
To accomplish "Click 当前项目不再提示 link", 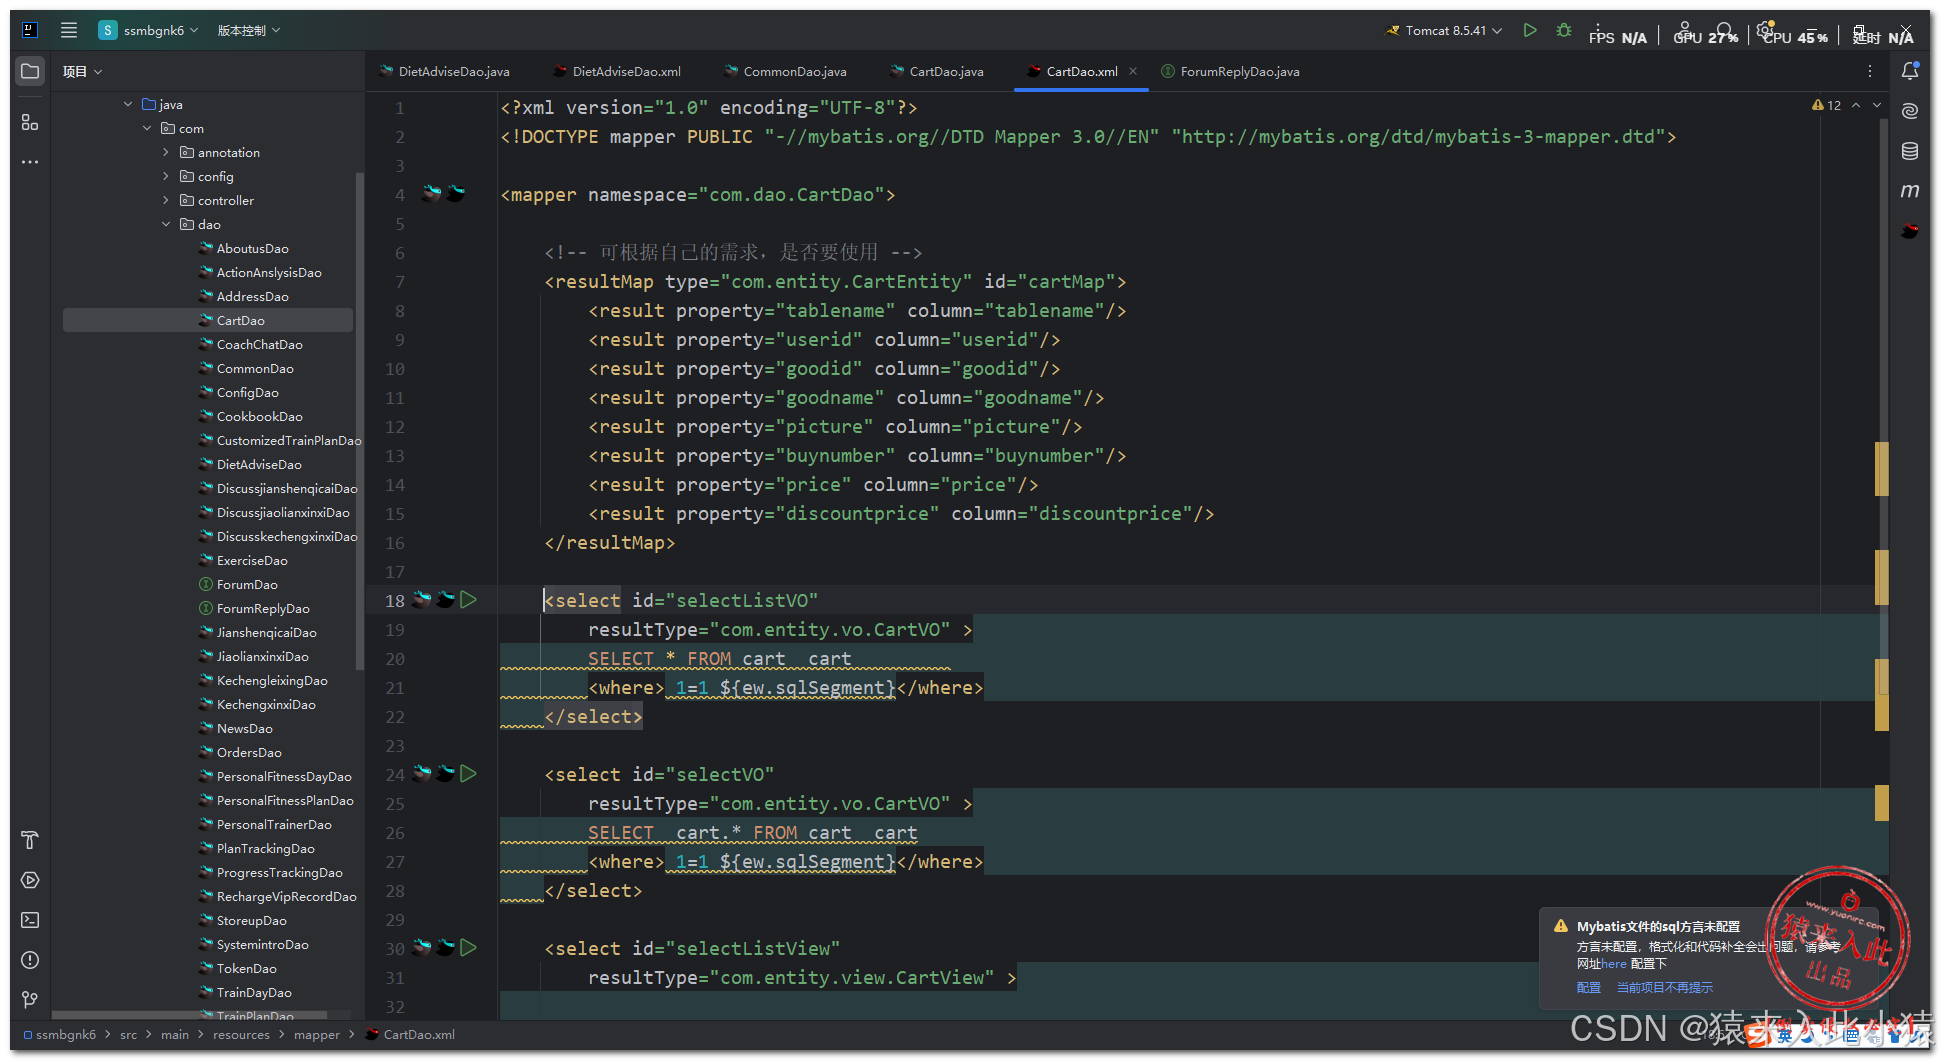I will tap(1664, 987).
